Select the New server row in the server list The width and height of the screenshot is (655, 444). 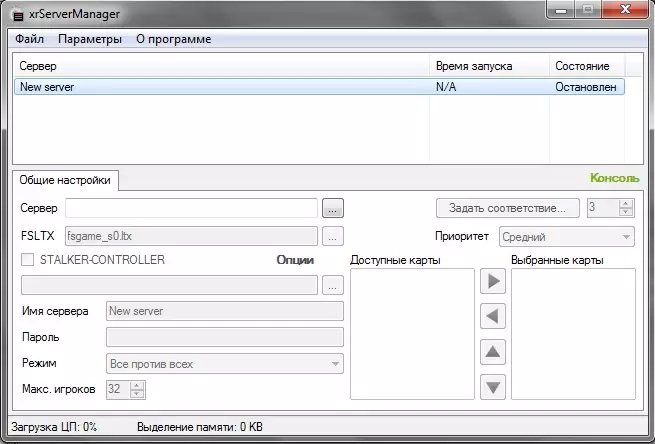click(x=320, y=87)
